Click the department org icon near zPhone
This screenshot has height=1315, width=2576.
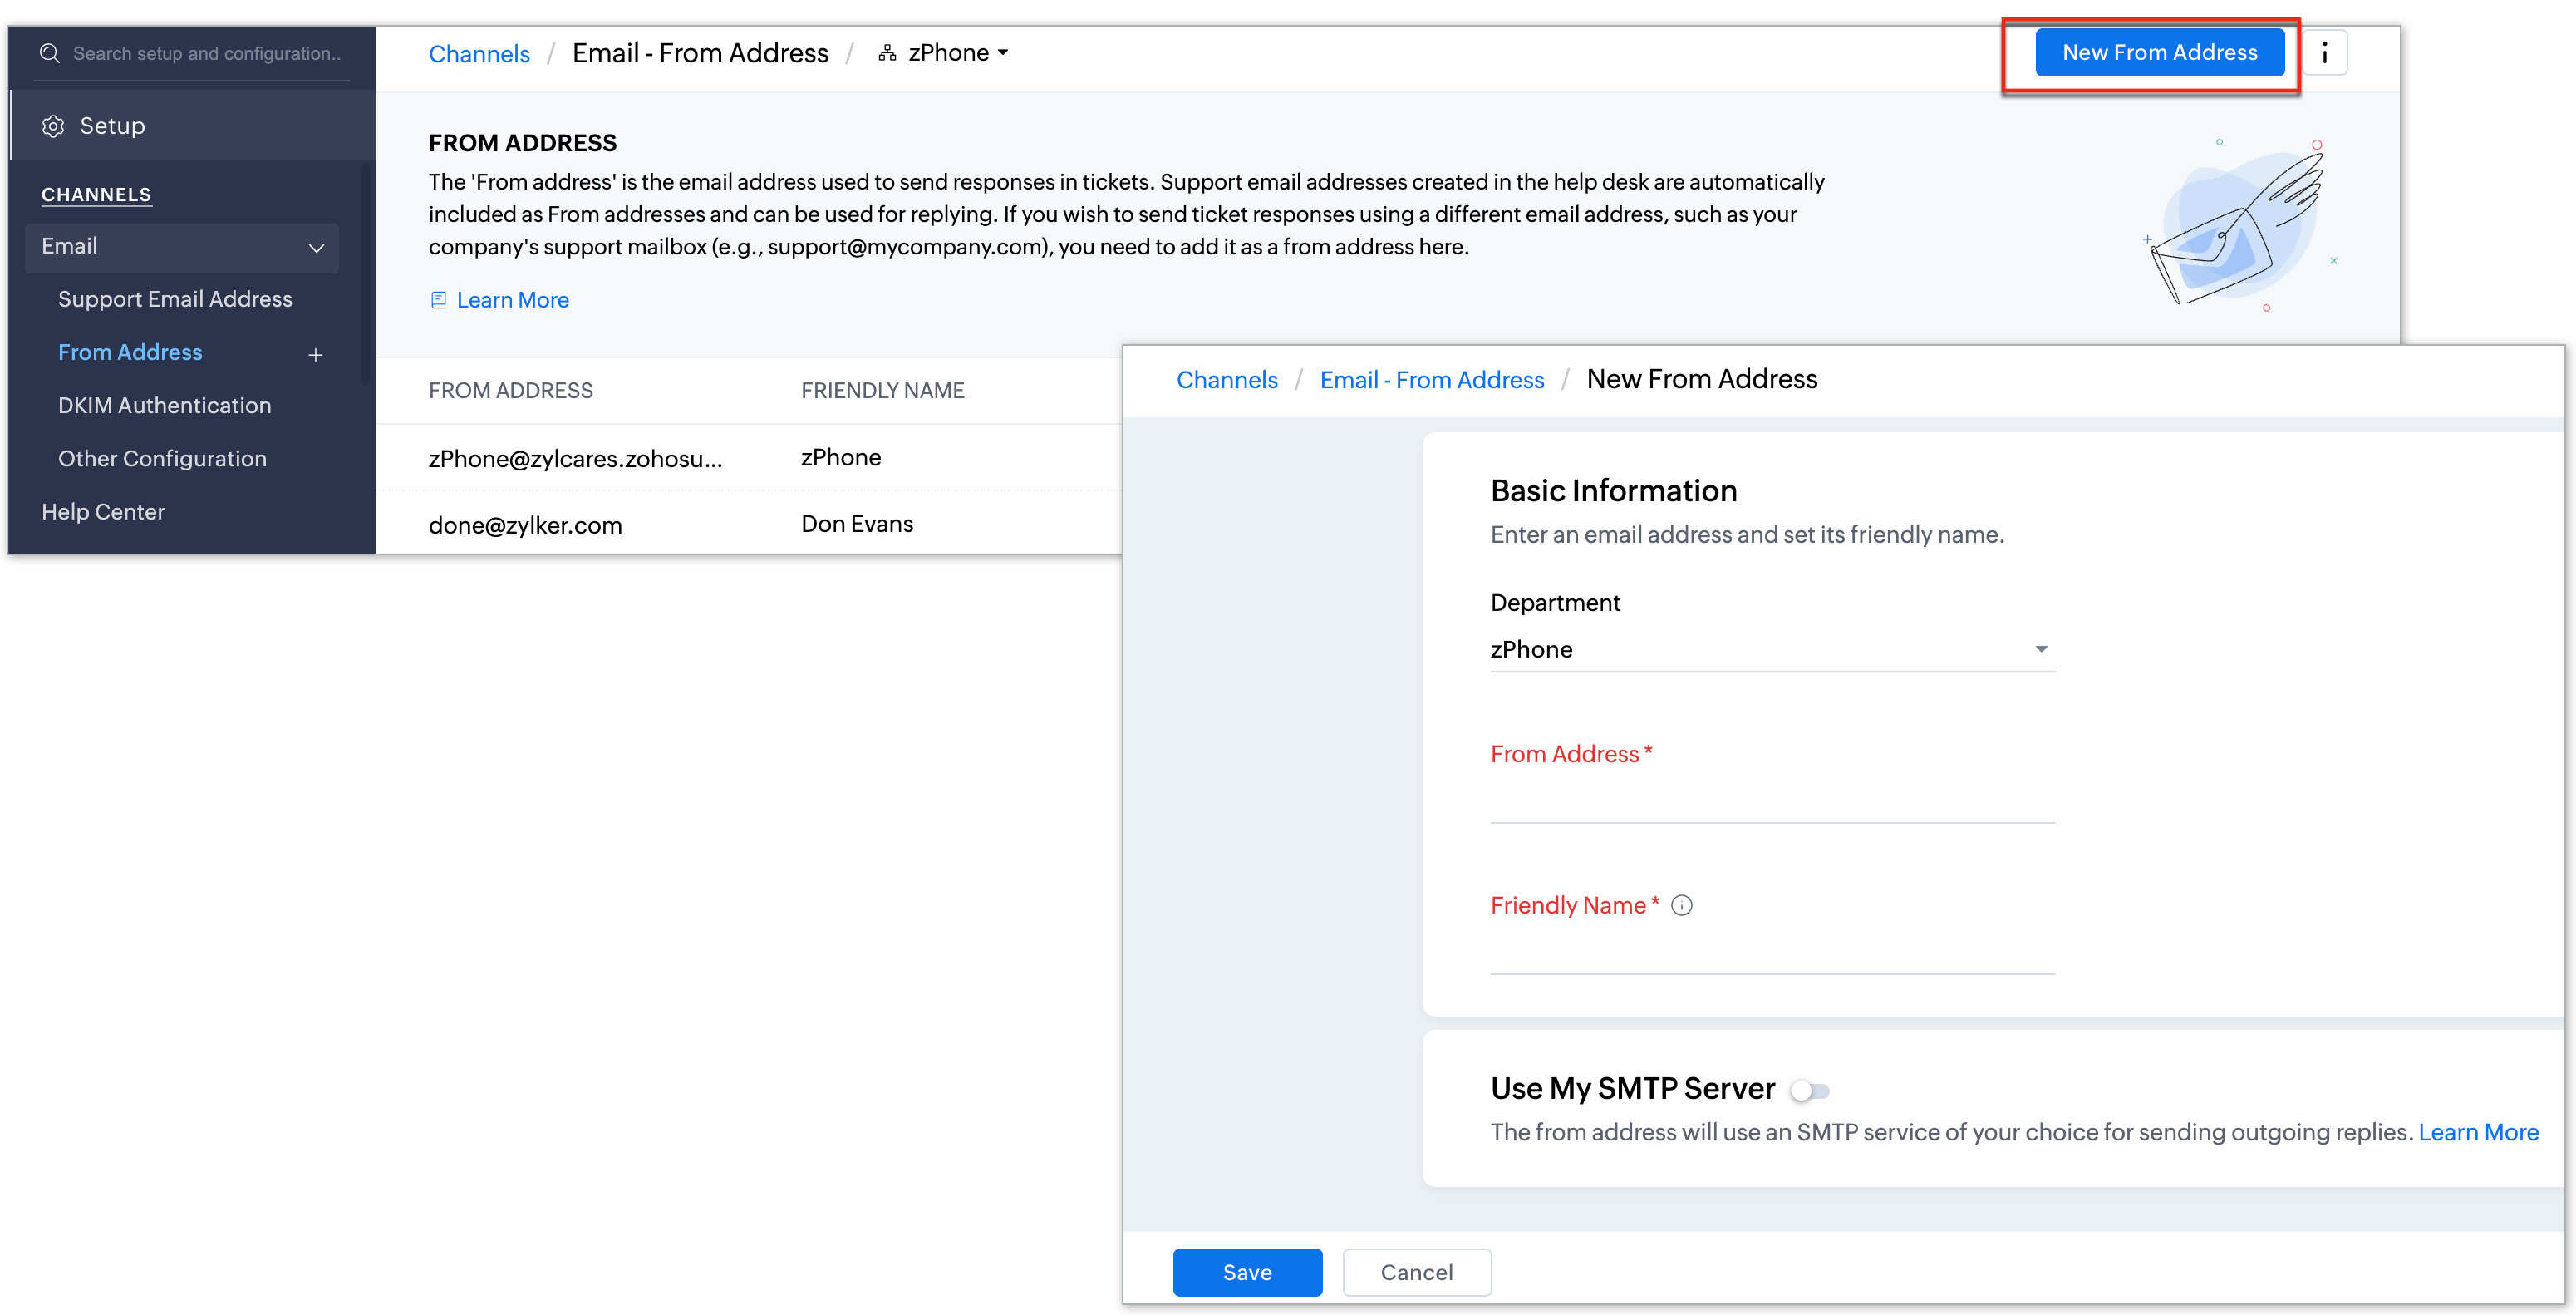(x=887, y=53)
